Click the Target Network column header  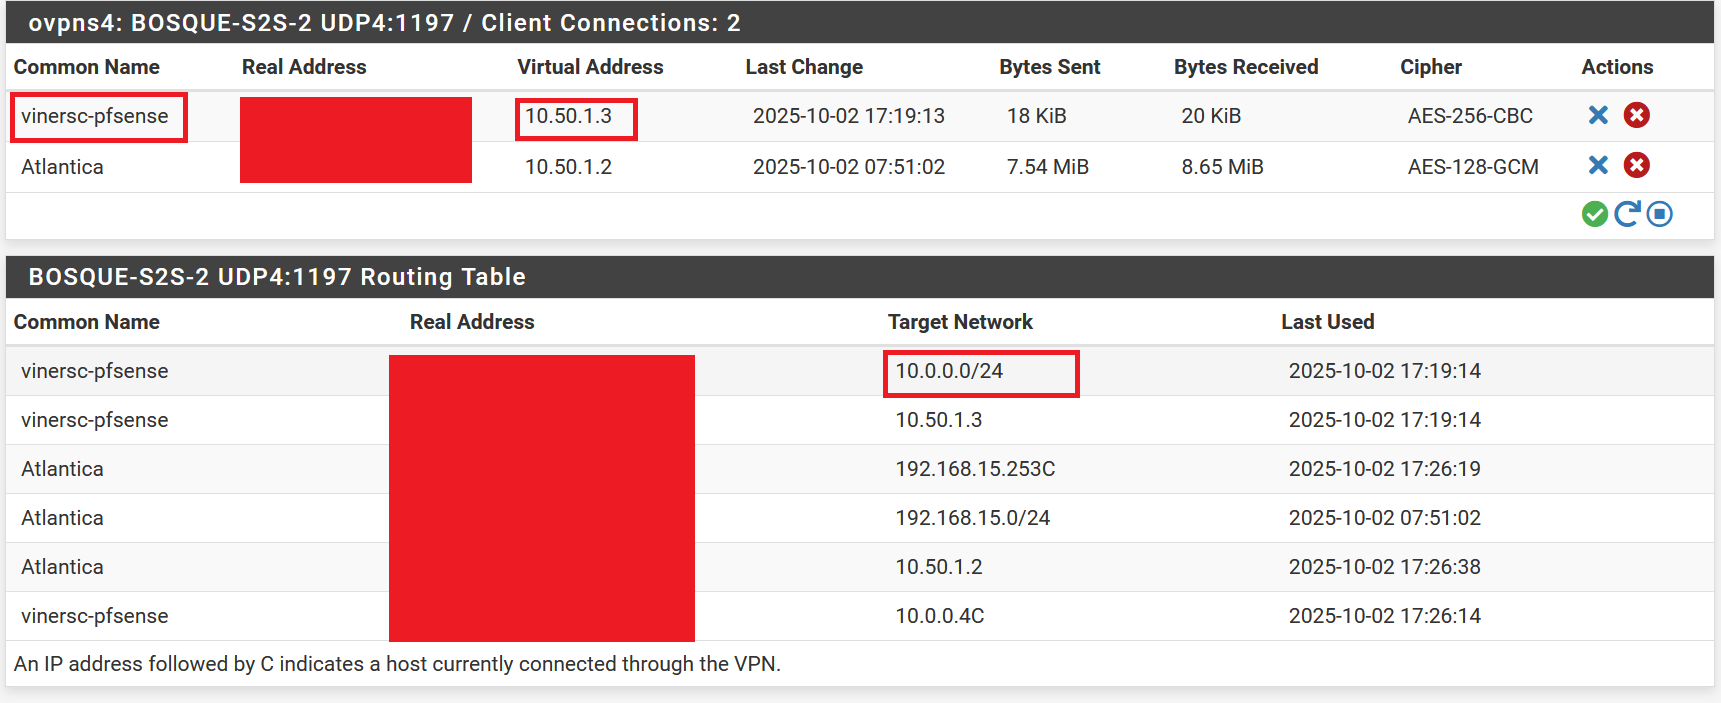(960, 322)
